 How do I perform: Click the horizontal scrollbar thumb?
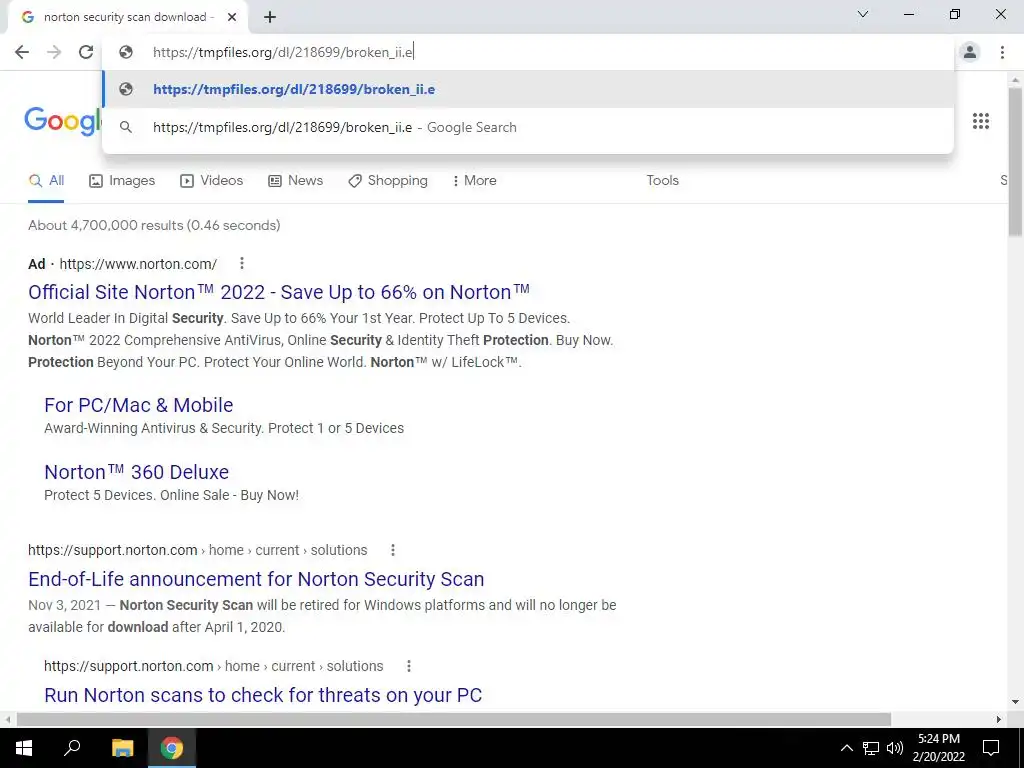coord(453,720)
